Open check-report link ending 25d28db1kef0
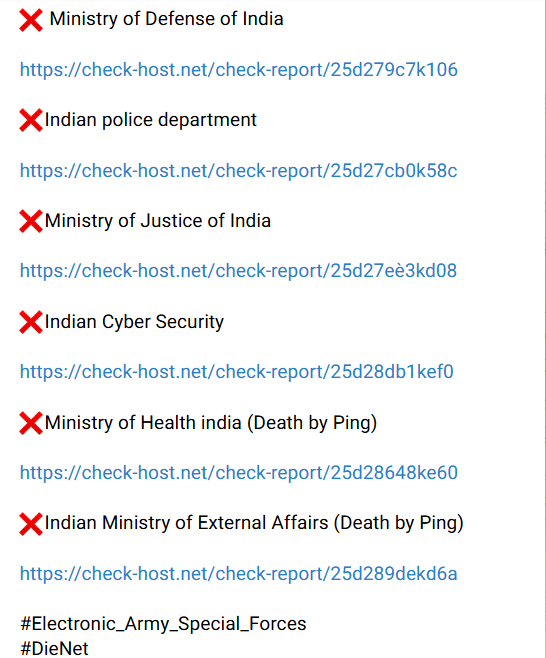This screenshot has height=658, width=546. 237,372
